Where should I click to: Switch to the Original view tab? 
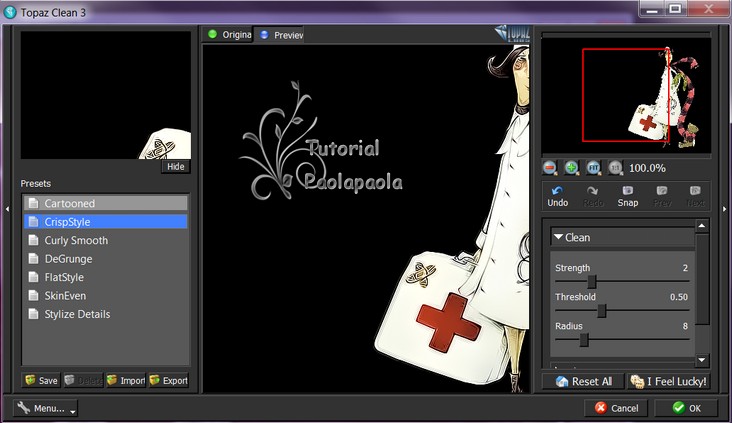click(229, 35)
